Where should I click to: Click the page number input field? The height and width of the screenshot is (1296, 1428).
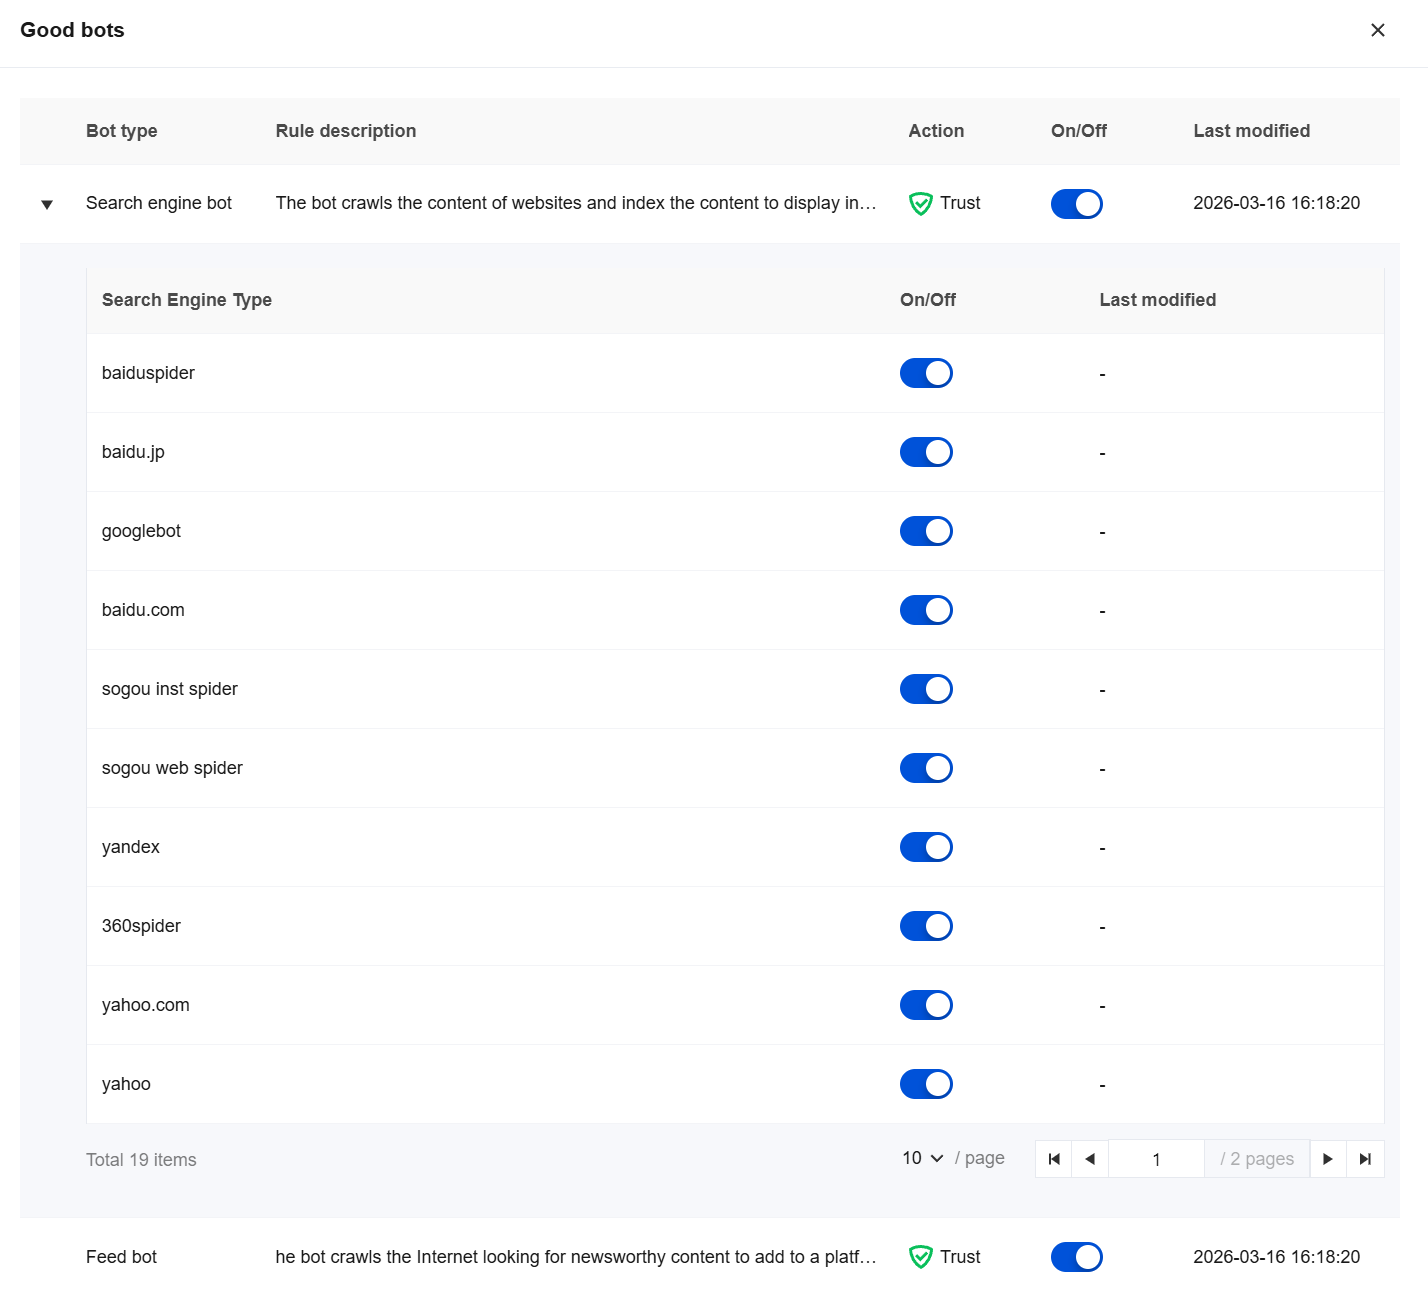point(1156,1159)
